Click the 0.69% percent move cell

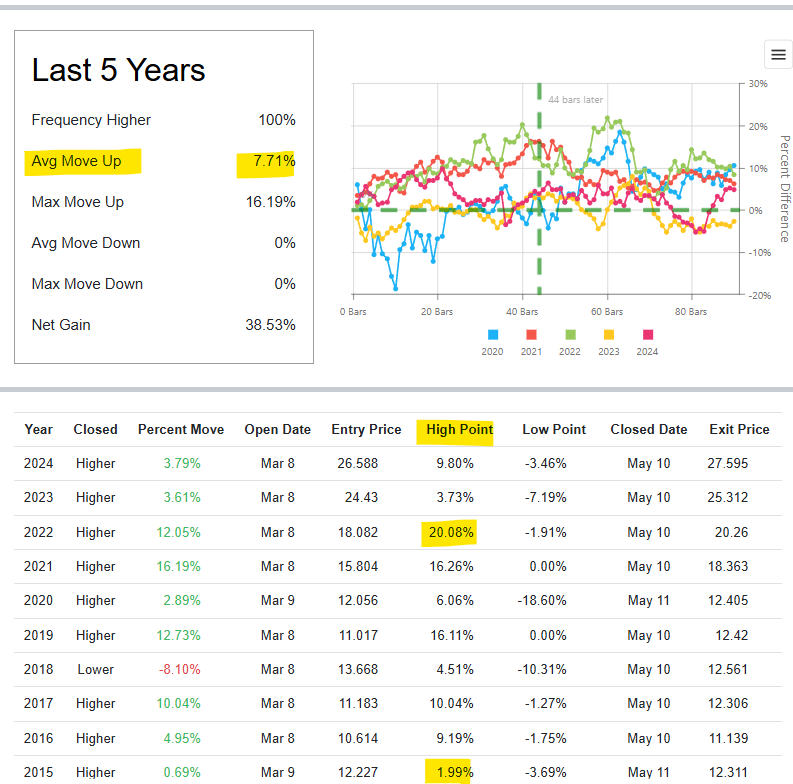182,772
